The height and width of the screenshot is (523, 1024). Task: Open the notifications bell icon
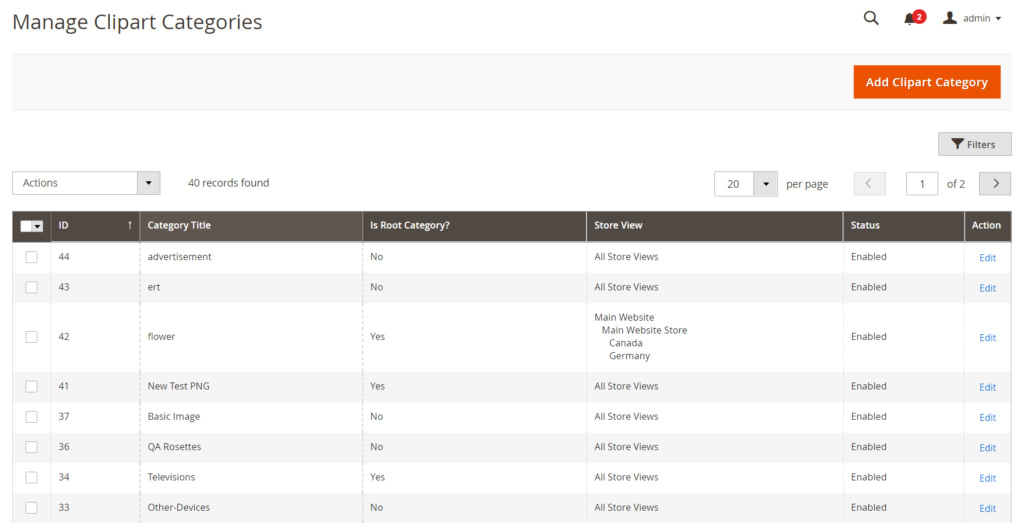point(910,19)
